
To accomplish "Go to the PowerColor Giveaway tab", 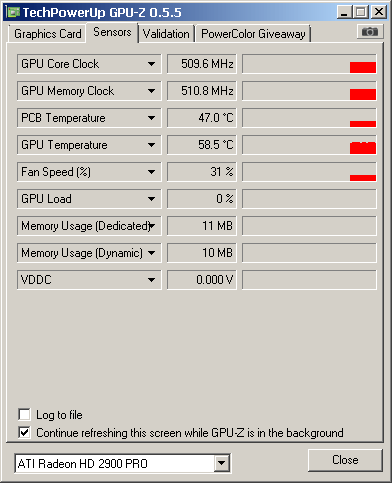I will point(253,34).
